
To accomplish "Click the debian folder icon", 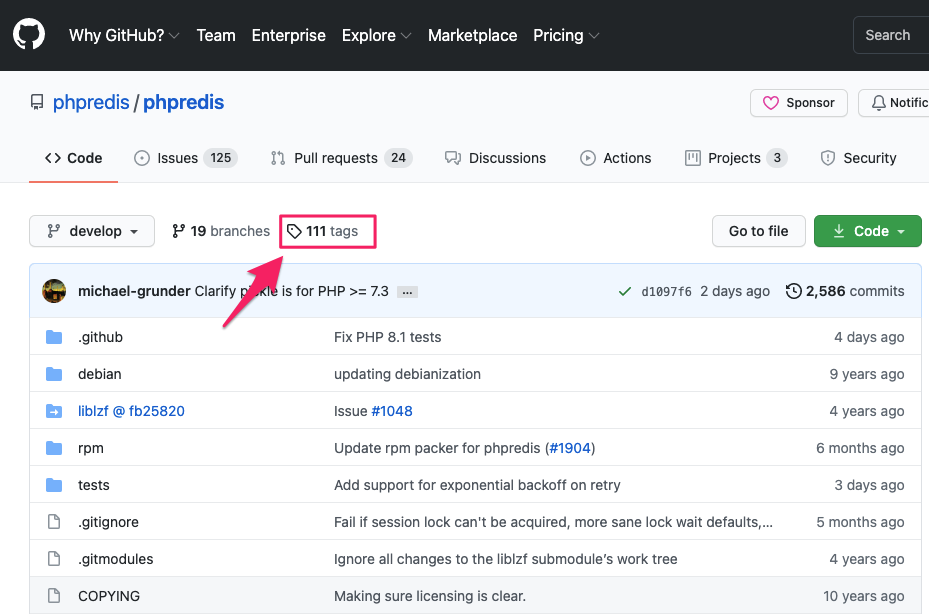I will [x=54, y=374].
